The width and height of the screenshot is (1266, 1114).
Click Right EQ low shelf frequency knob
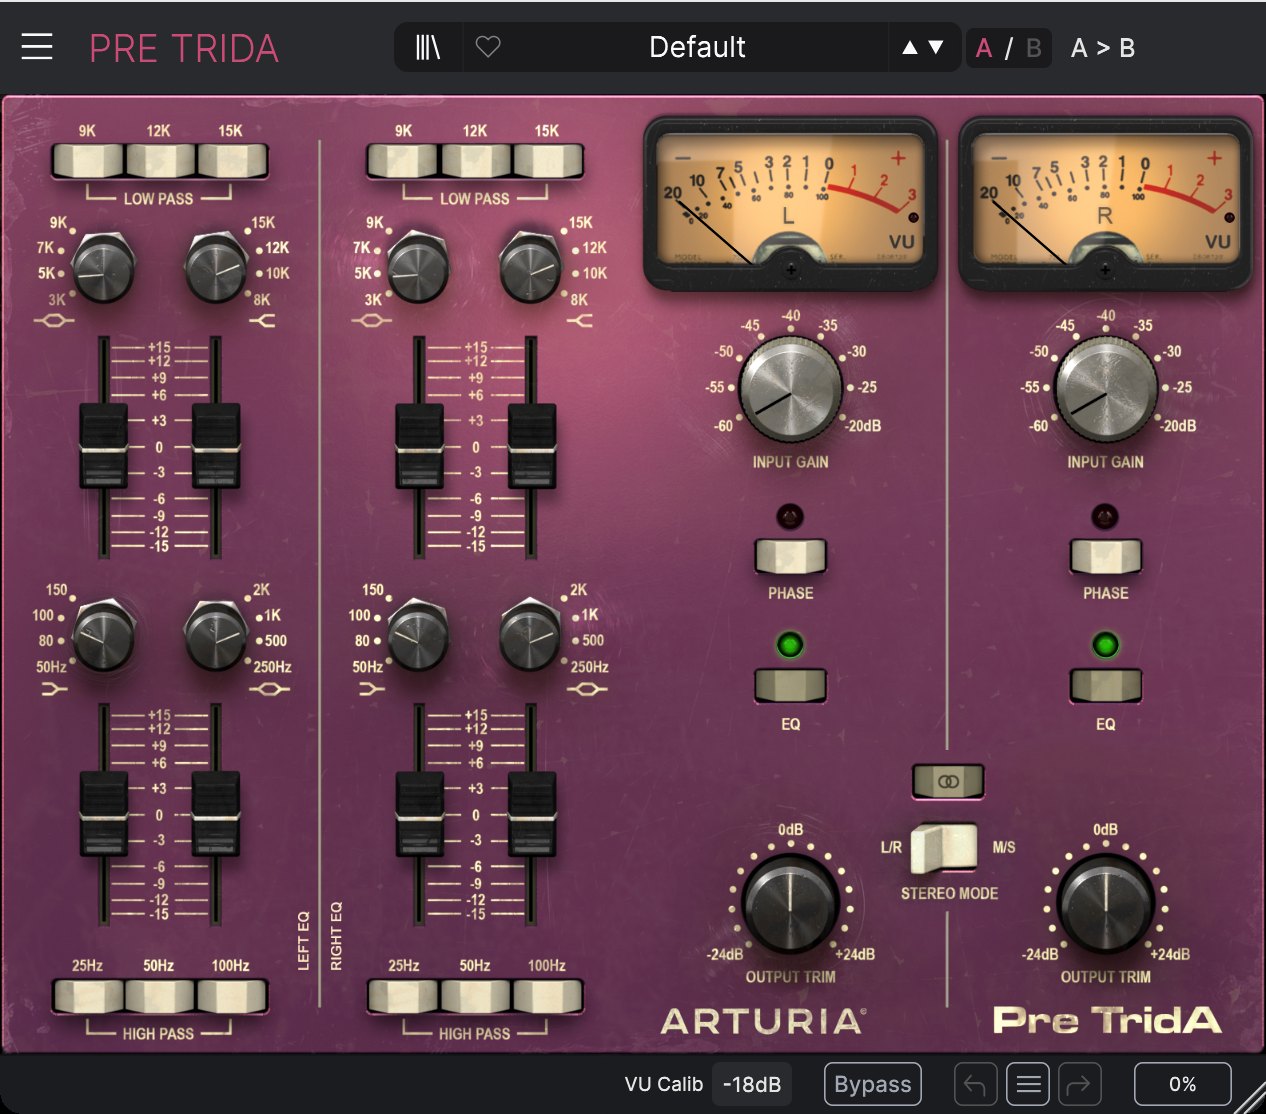point(419,636)
